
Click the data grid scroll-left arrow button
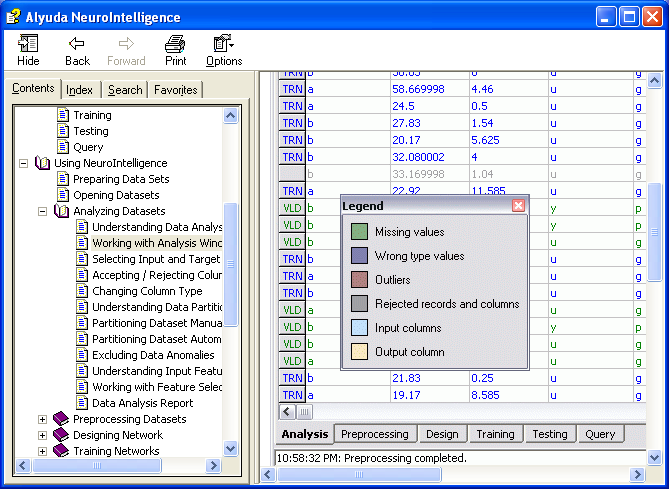point(287,412)
